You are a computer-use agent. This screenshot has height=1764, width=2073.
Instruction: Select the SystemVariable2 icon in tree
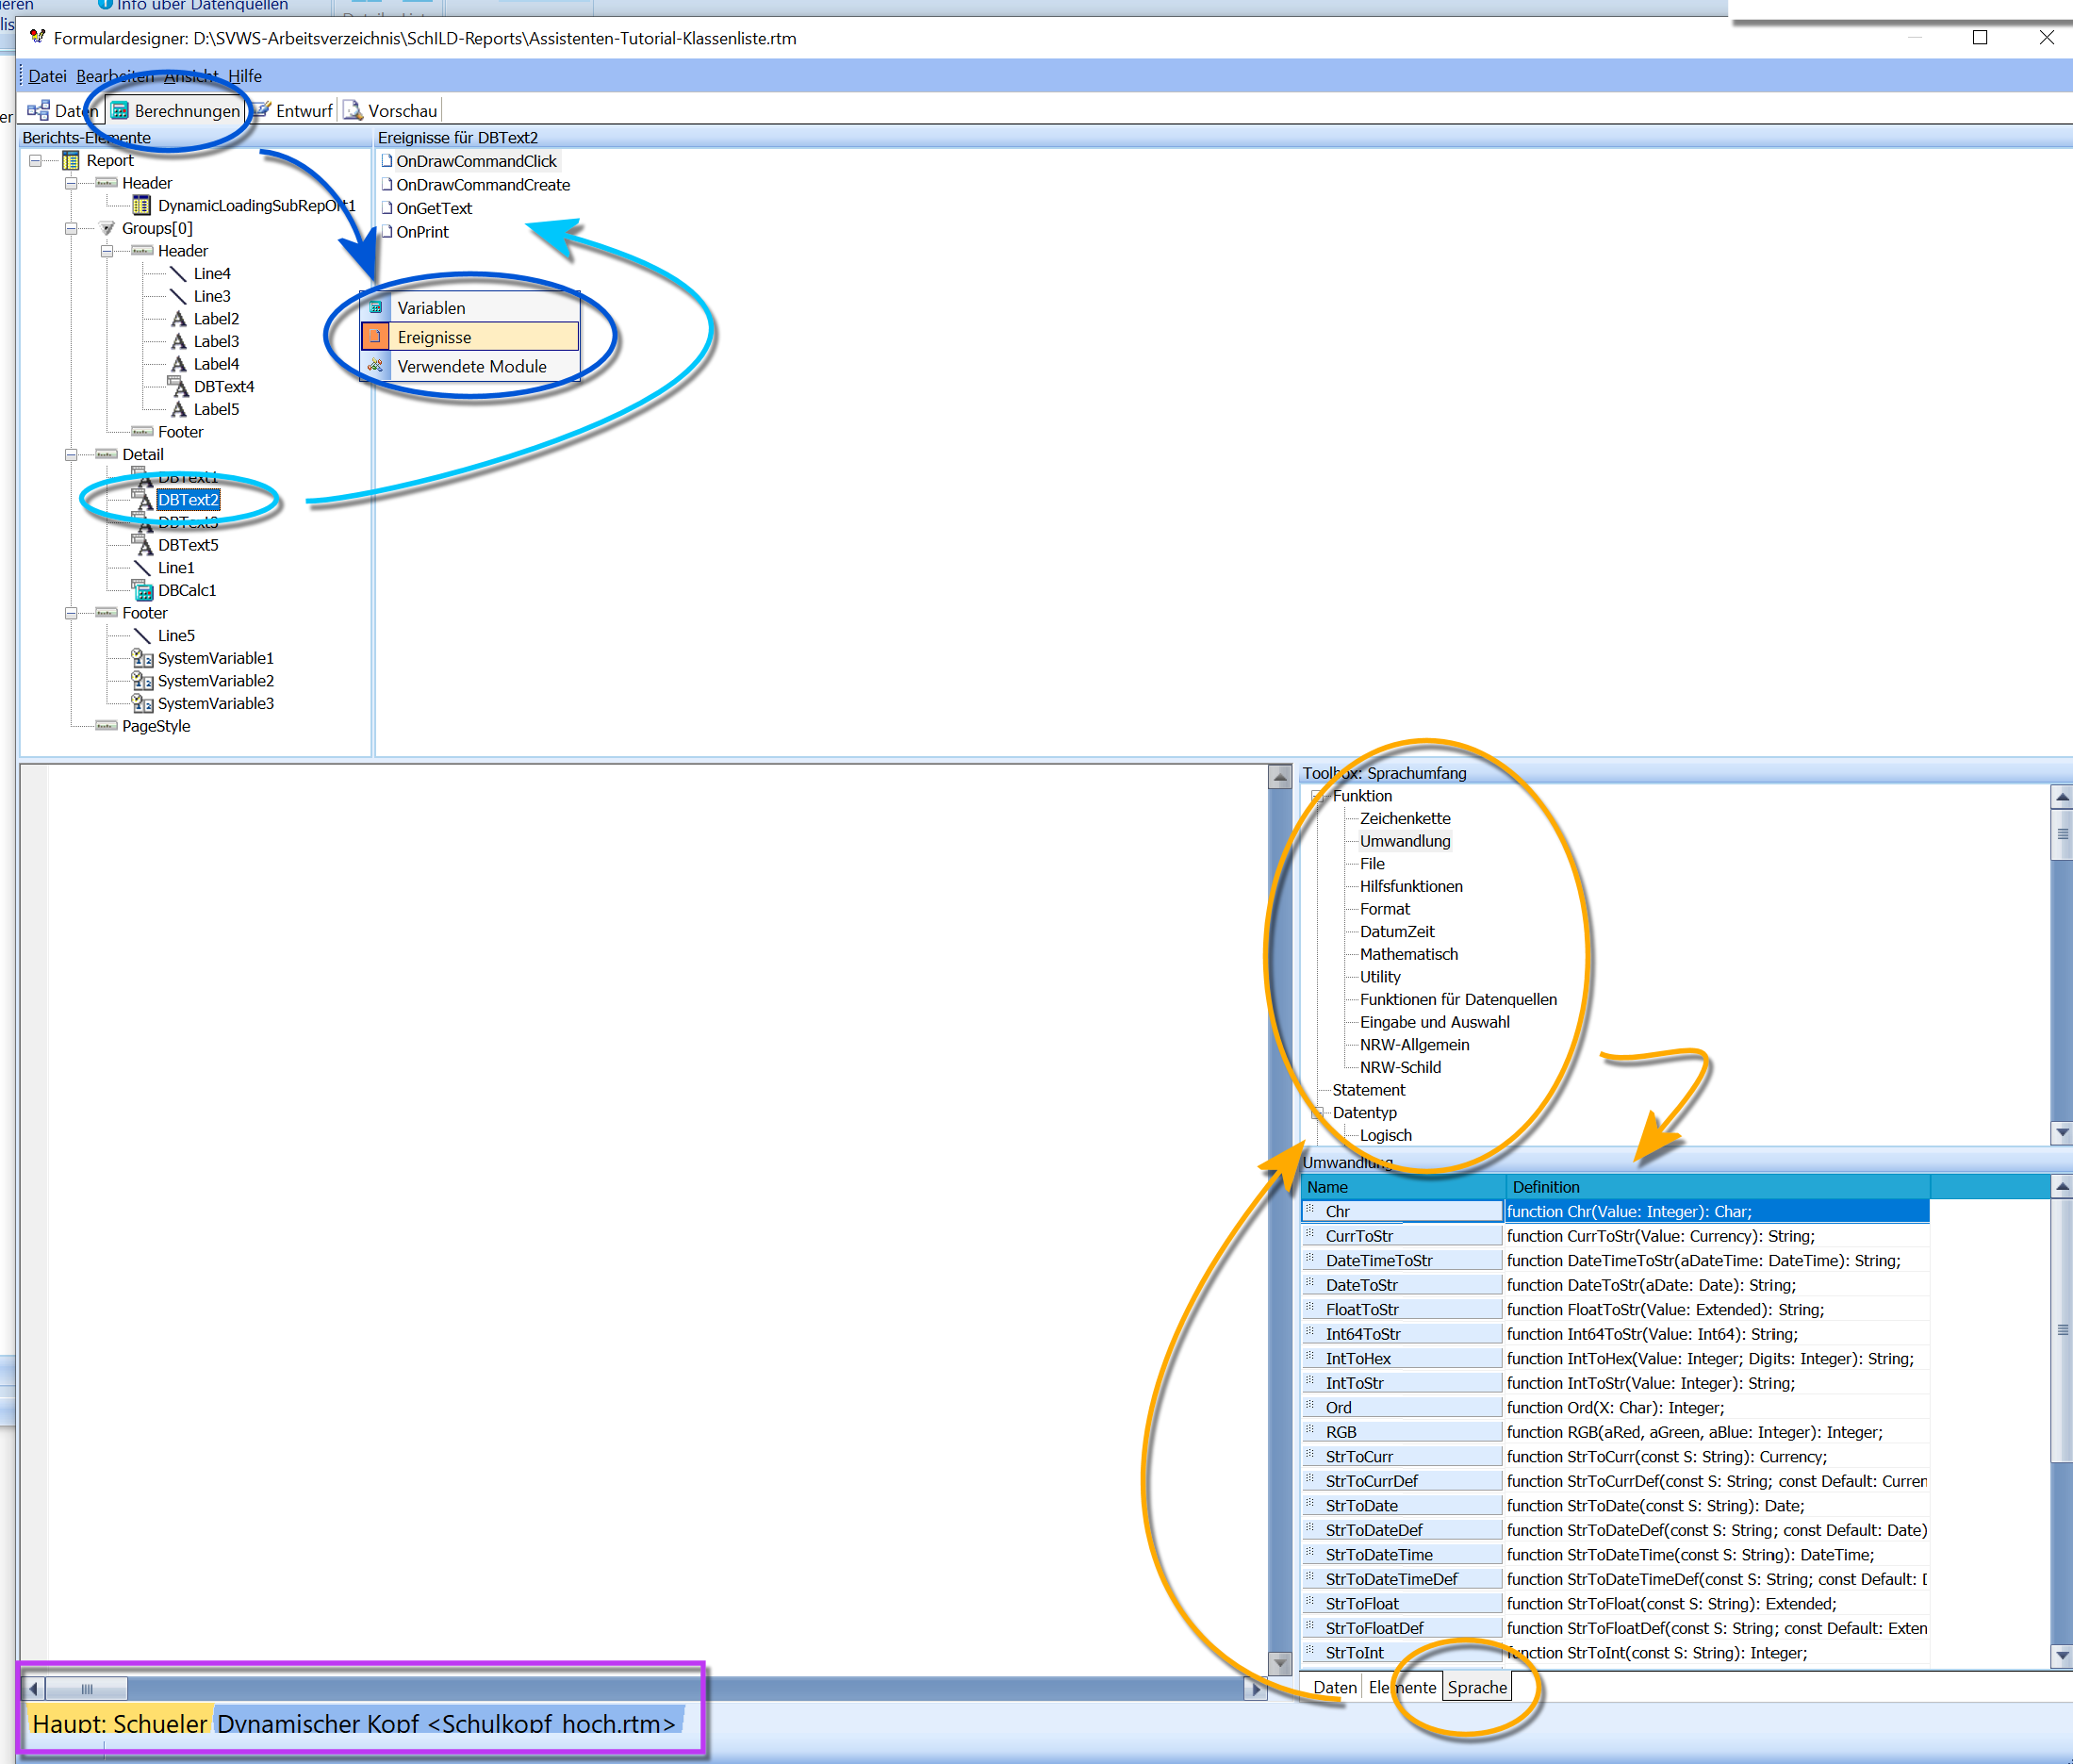(143, 681)
